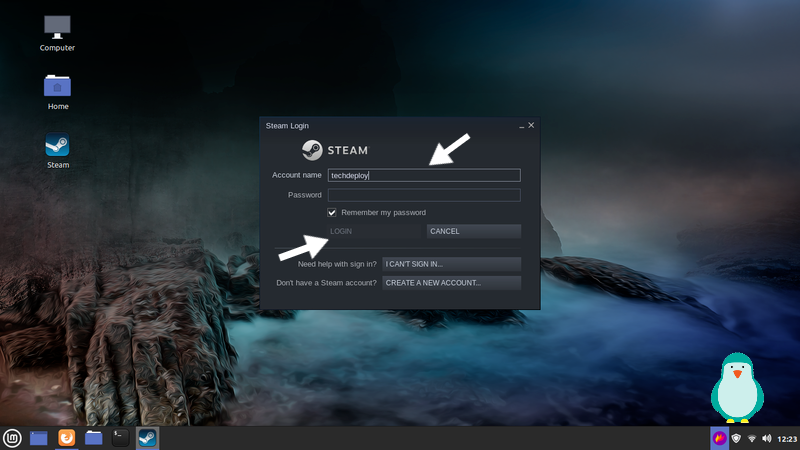The height and width of the screenshot is (450, 800).
Task: Click the Account name label
Action: [296, 175]
